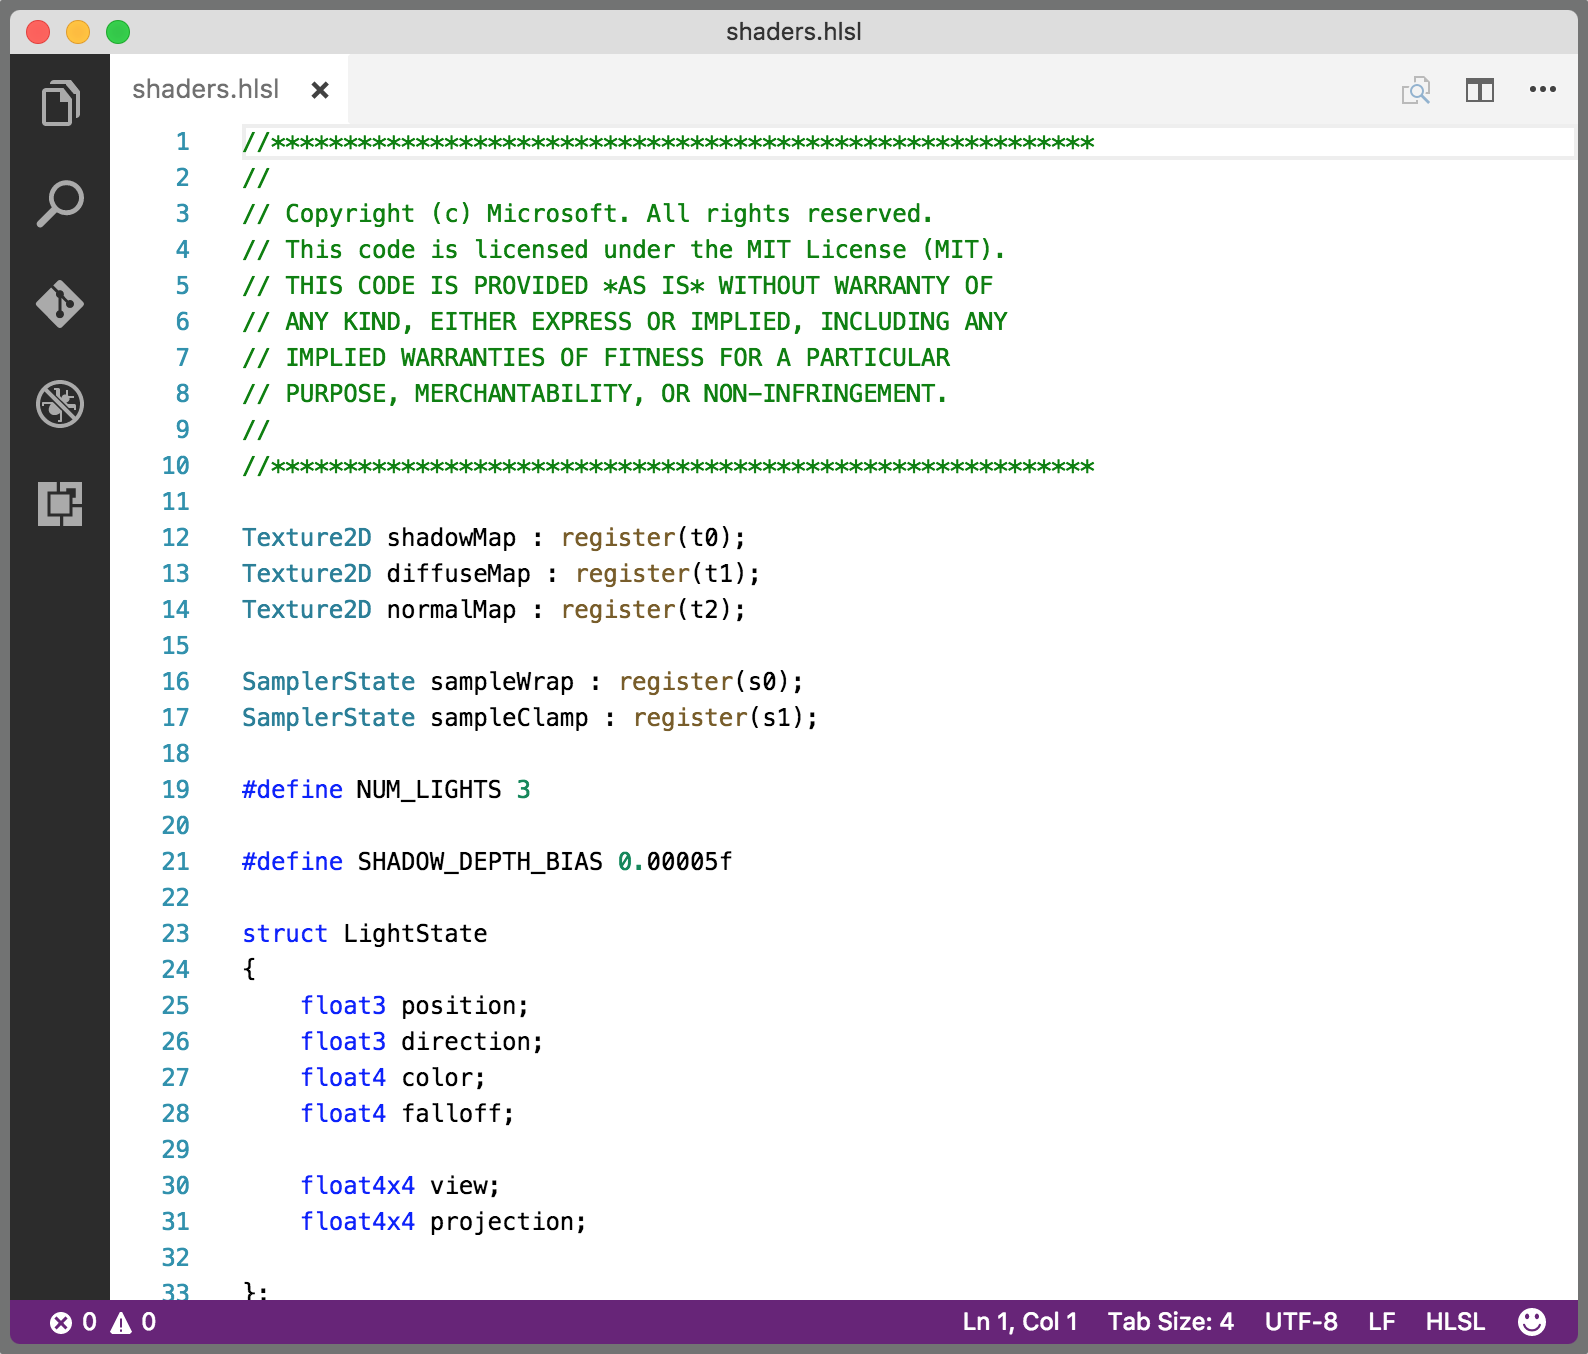Click on 'NUM_LIGHTS' macro name

click(x=429, y=790)
